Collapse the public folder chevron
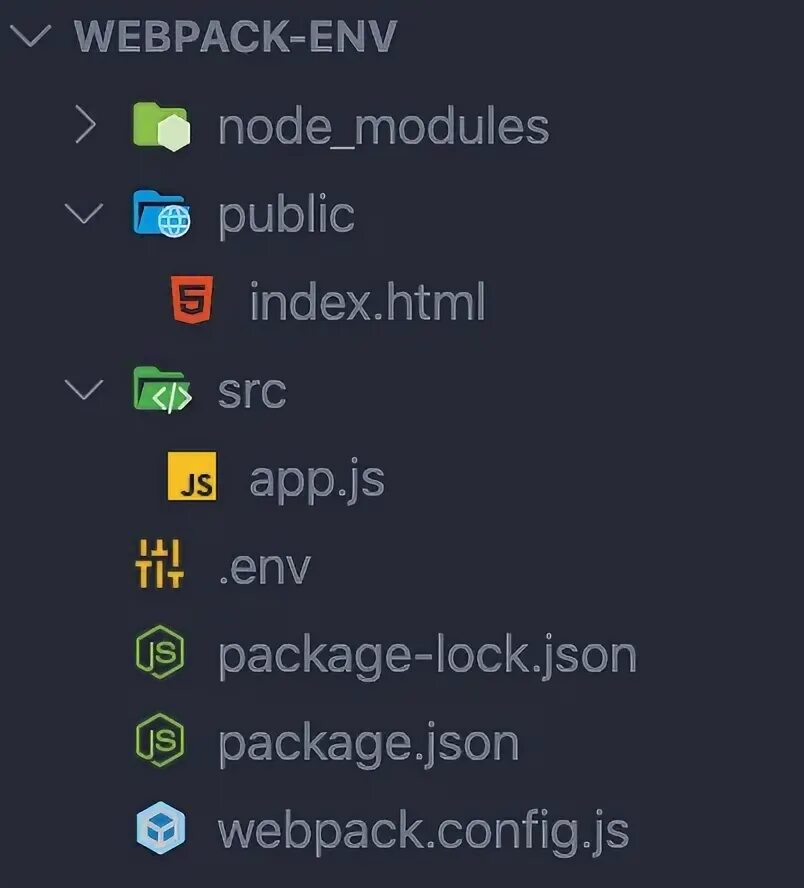The height and width of the screenshot is (888, 804). click(x=84, y=213)
